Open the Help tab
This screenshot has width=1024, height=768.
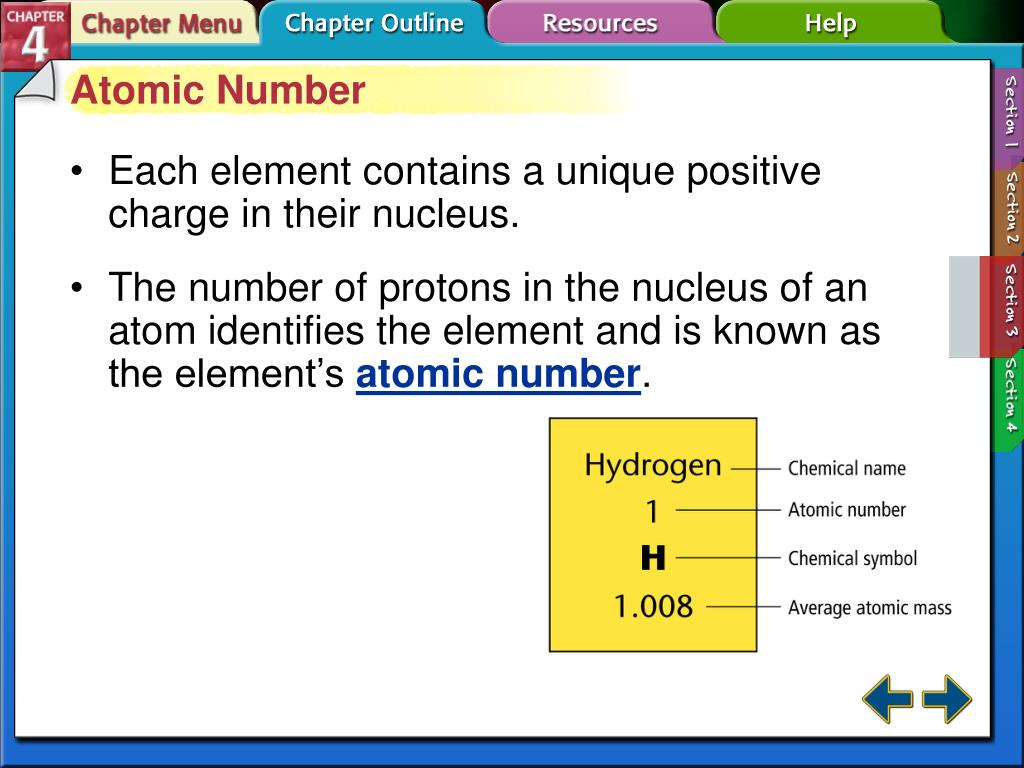(829, 23)
